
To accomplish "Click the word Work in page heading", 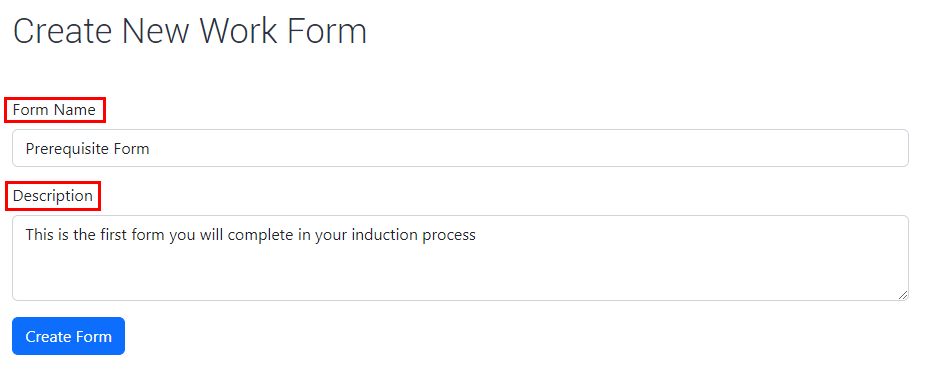I will [239, 31].
